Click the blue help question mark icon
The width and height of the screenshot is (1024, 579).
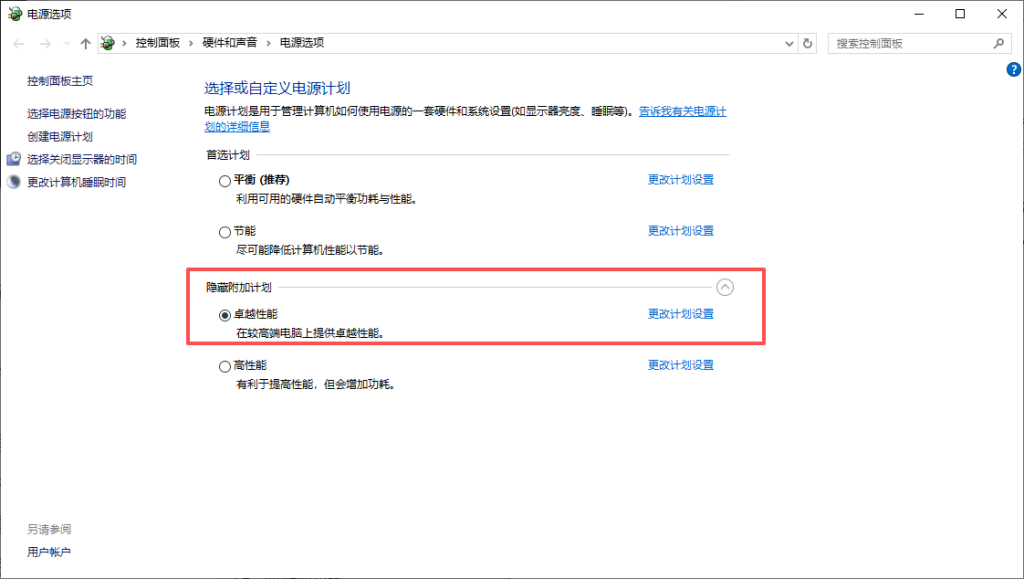pyautogui.click(x=1012, y=69)
